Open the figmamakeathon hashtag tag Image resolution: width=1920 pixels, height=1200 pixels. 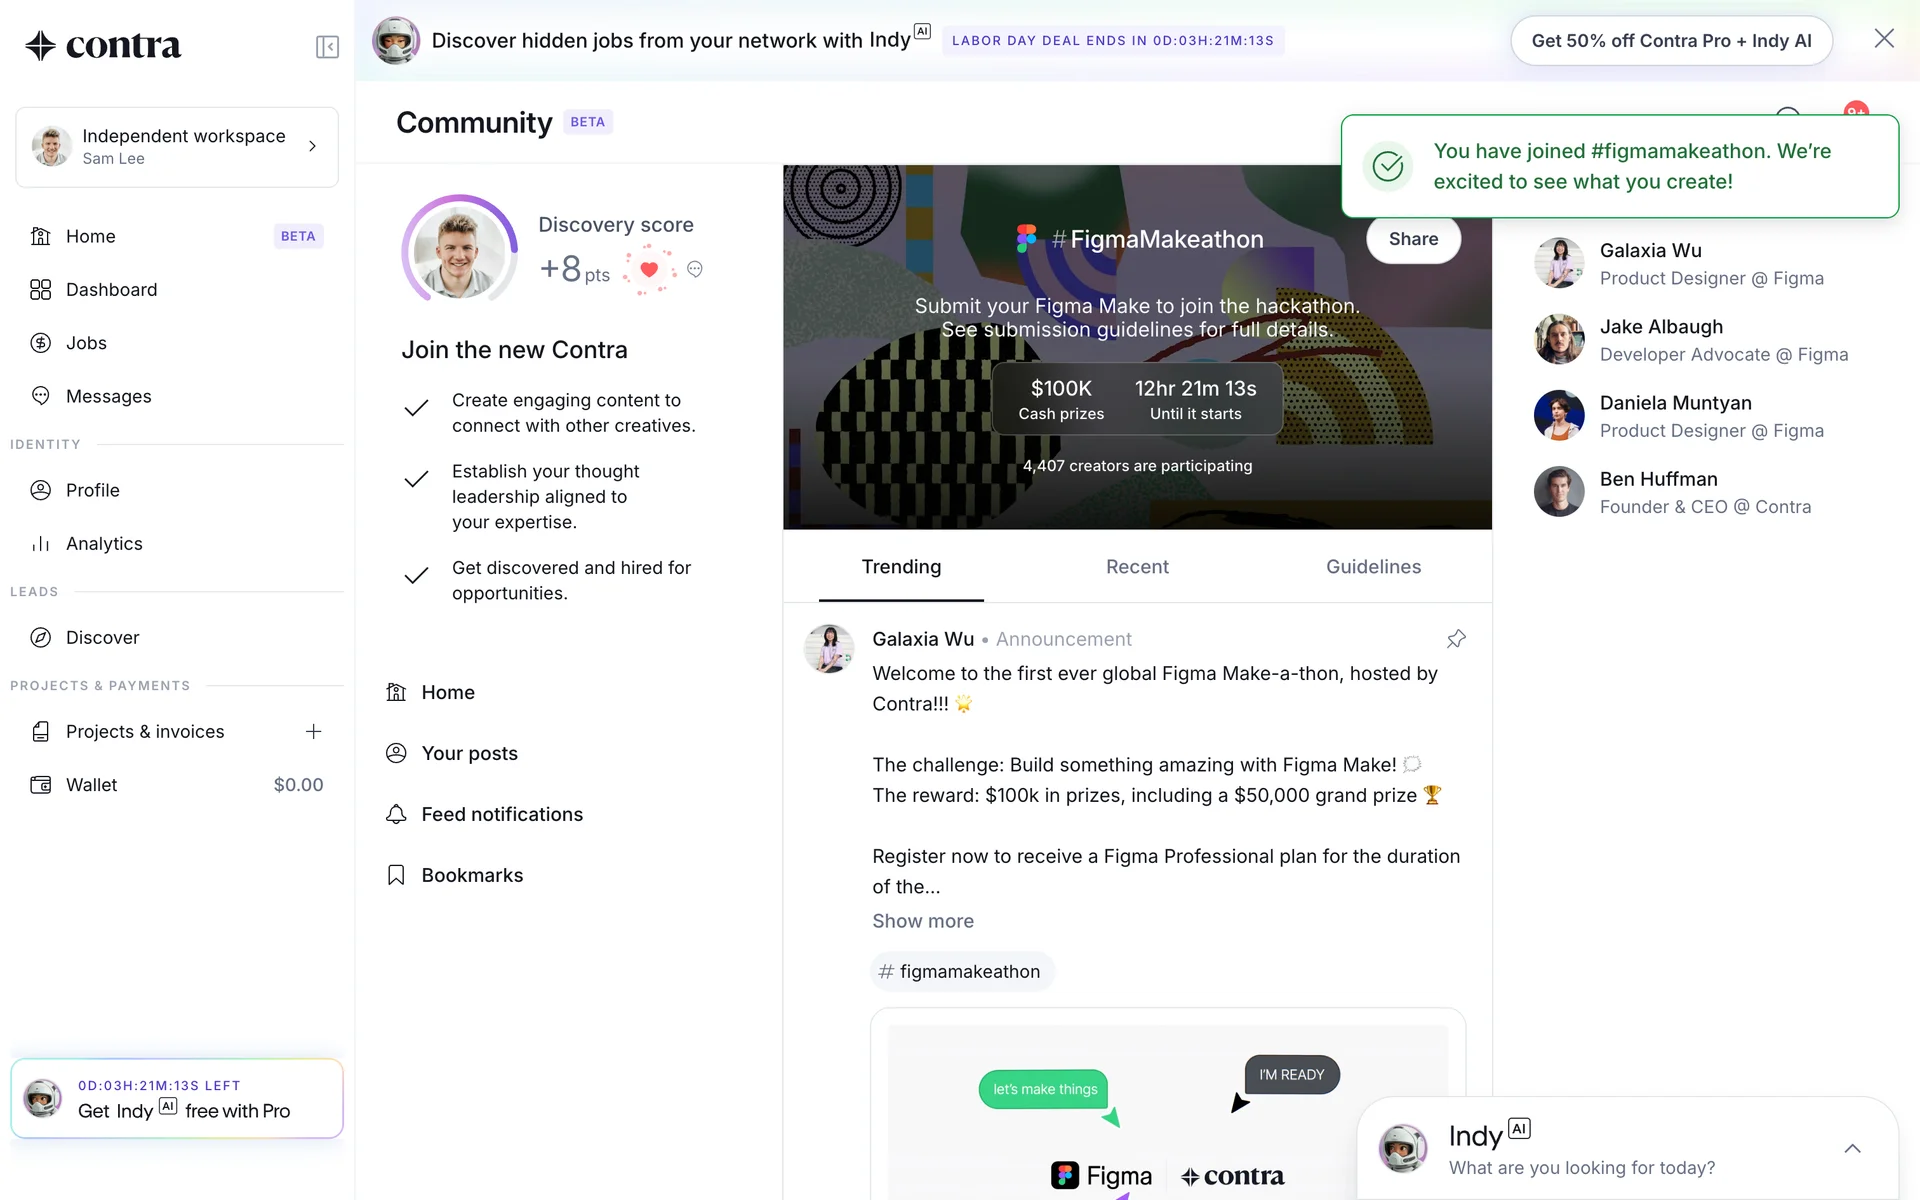coord(961,972)
